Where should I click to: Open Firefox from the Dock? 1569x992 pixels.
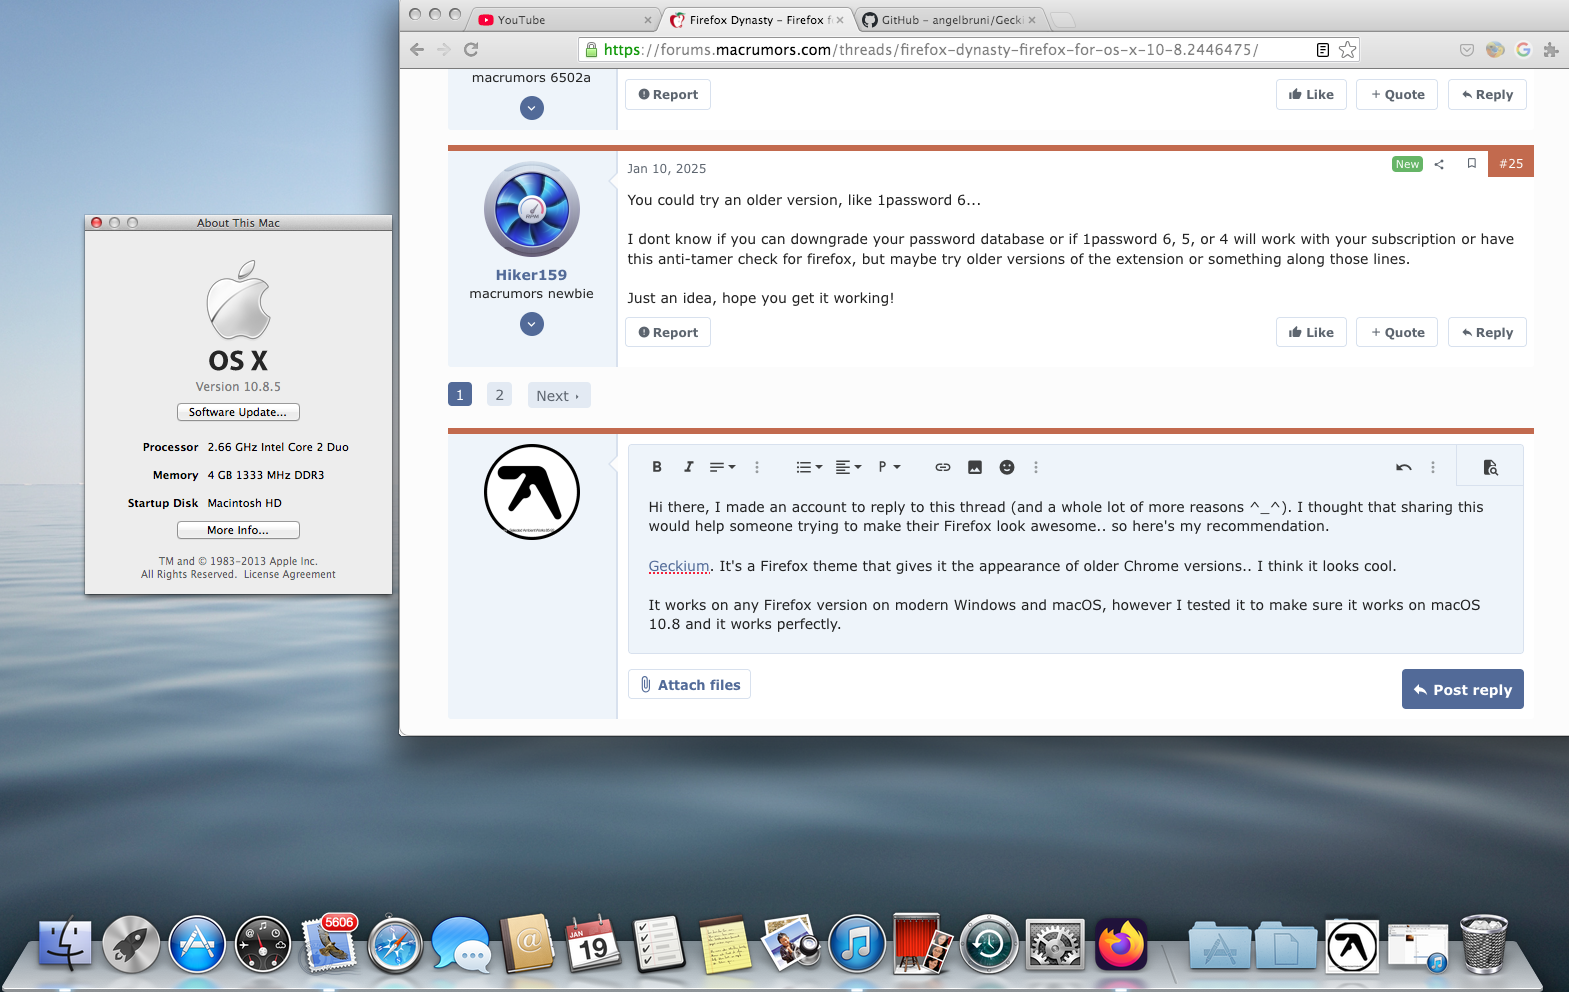click(1121, 944)
